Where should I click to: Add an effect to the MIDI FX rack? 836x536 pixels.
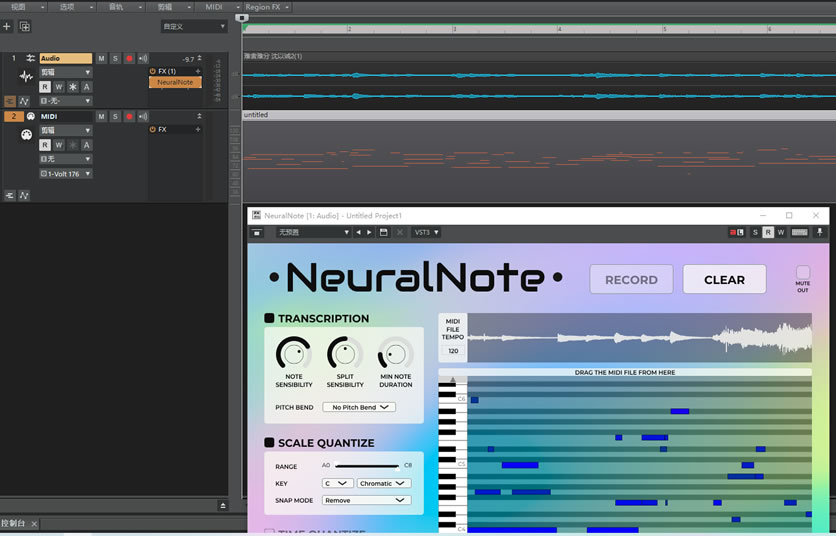click(x=198, y=129)
